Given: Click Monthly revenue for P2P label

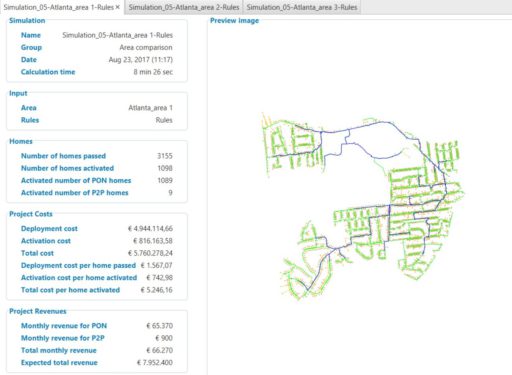Looking at the screenshot, I should point(63,338).
